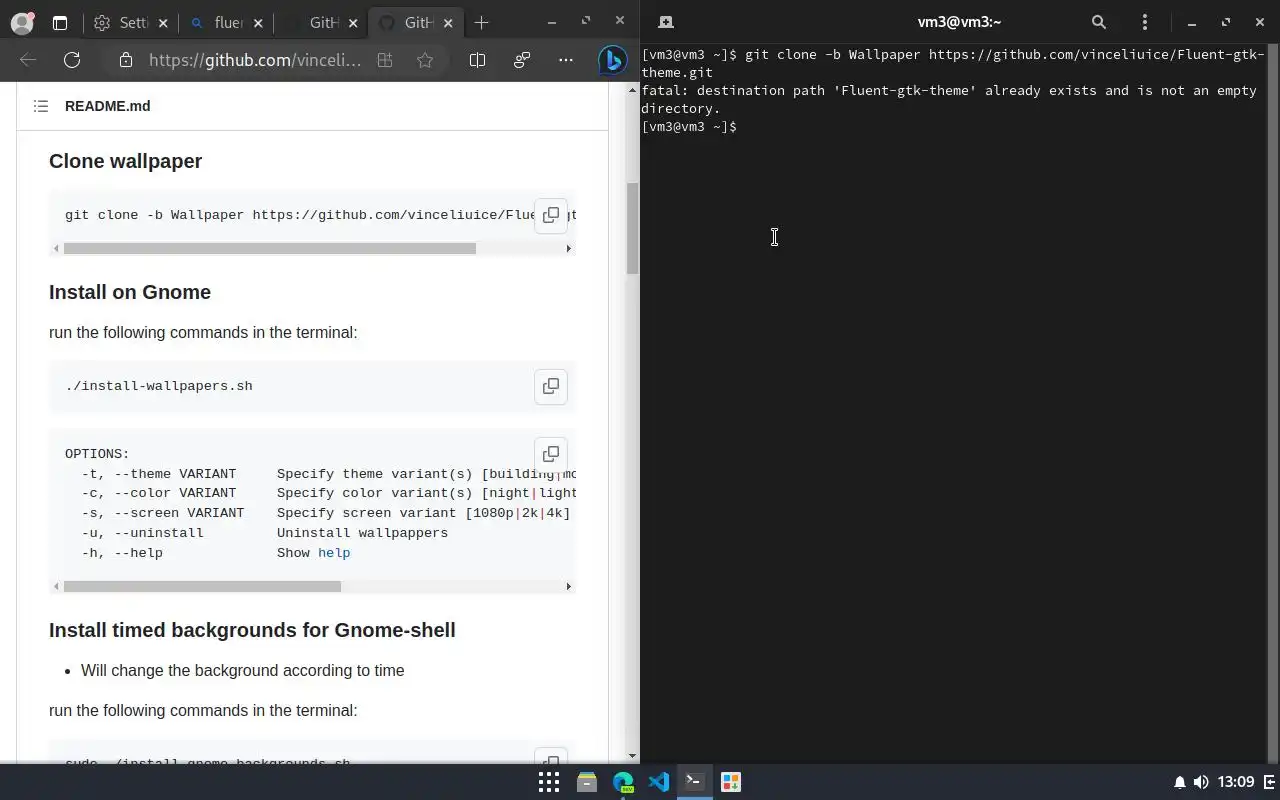Open Edge Dev from the taskbar
The image size is (1280, 800).
tap(623, 782)
